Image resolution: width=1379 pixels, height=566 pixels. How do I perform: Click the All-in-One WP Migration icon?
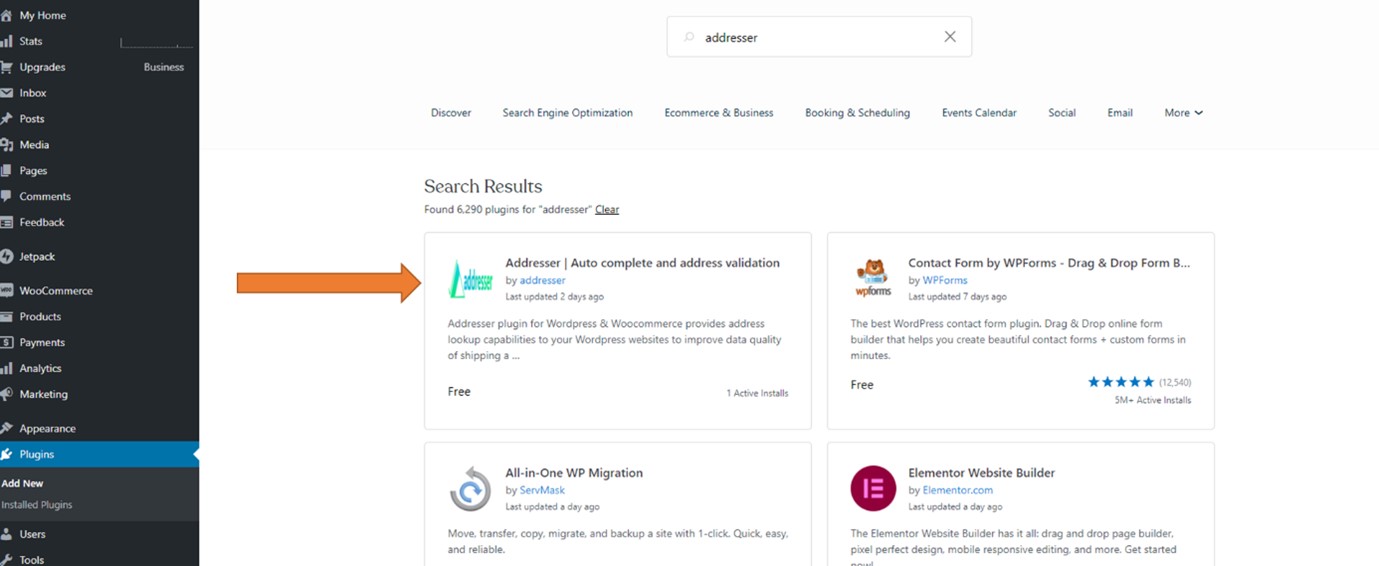point(470,490)
